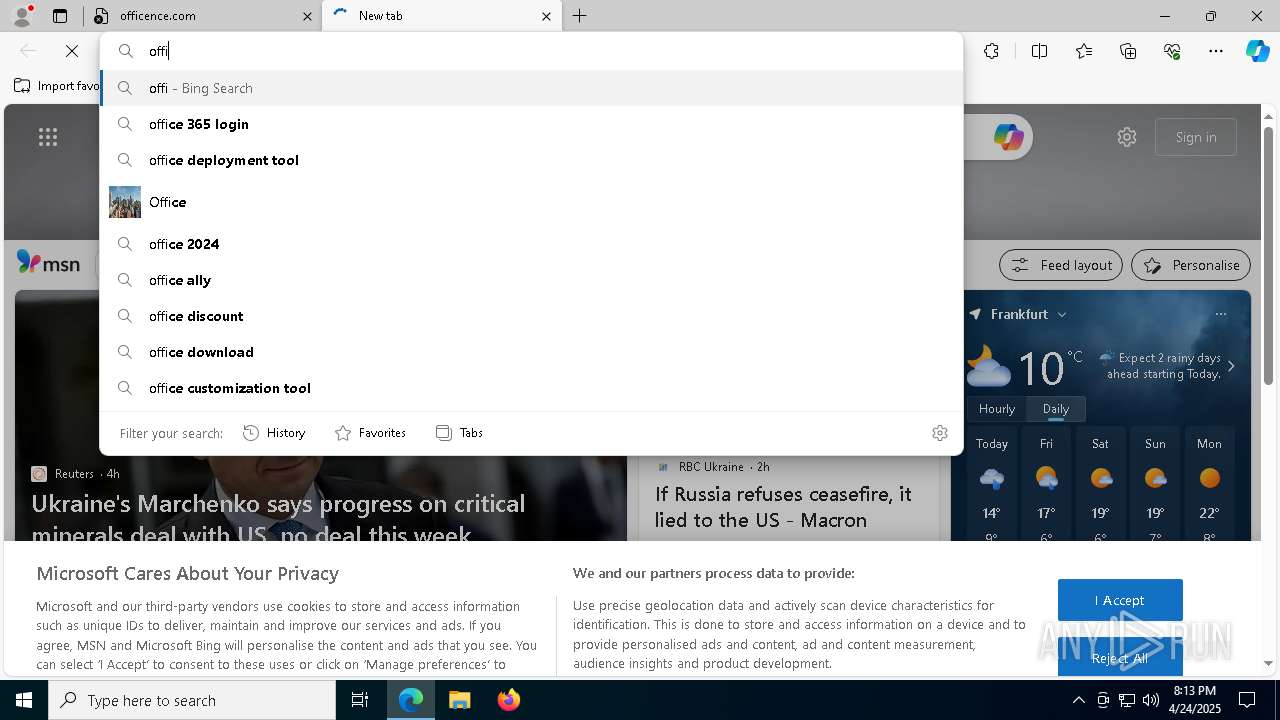Accept cookies with I Accept button

pos(1120,600)
